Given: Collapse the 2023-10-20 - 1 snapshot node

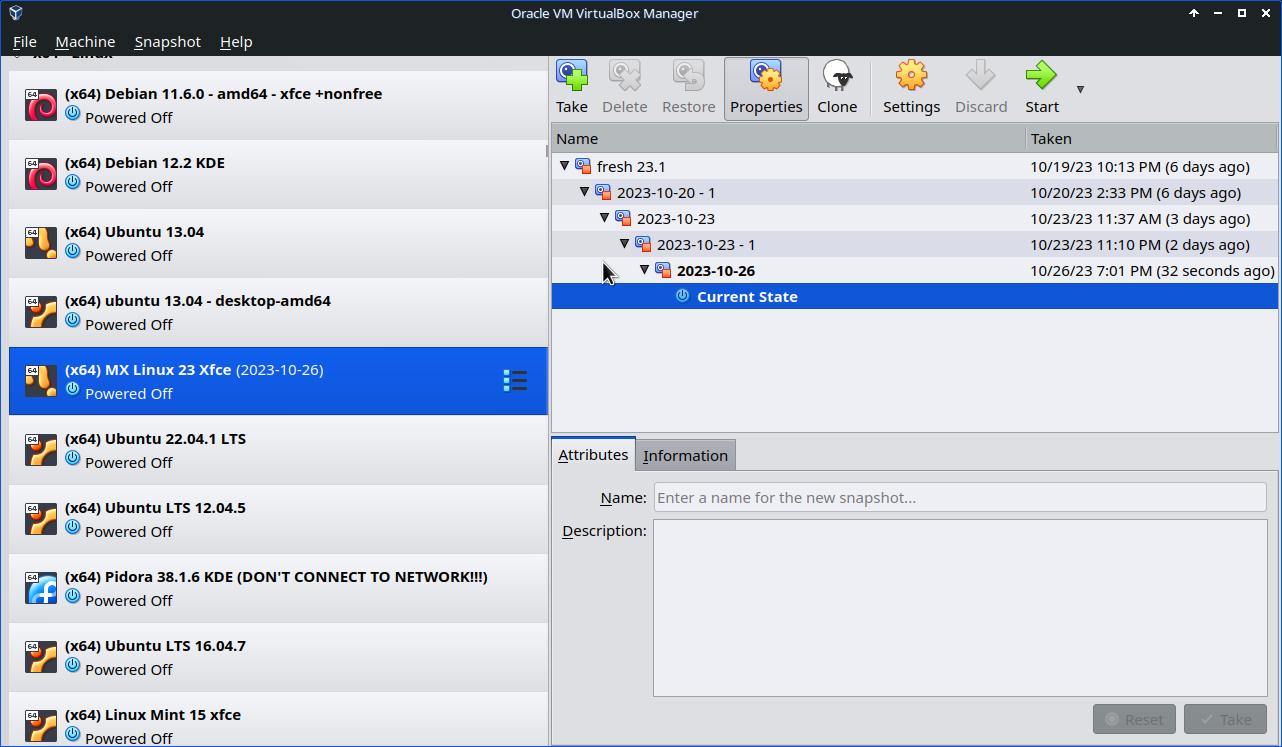Looking at the screenshot, I should (584, 192).
